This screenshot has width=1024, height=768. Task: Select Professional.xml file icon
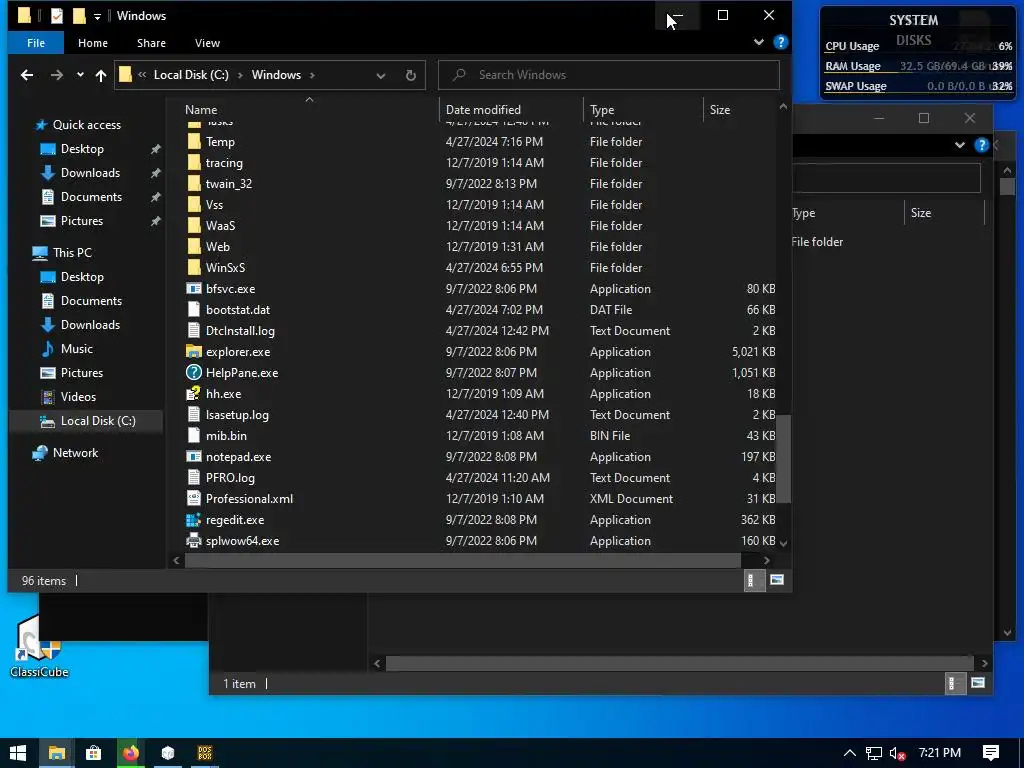193,499
